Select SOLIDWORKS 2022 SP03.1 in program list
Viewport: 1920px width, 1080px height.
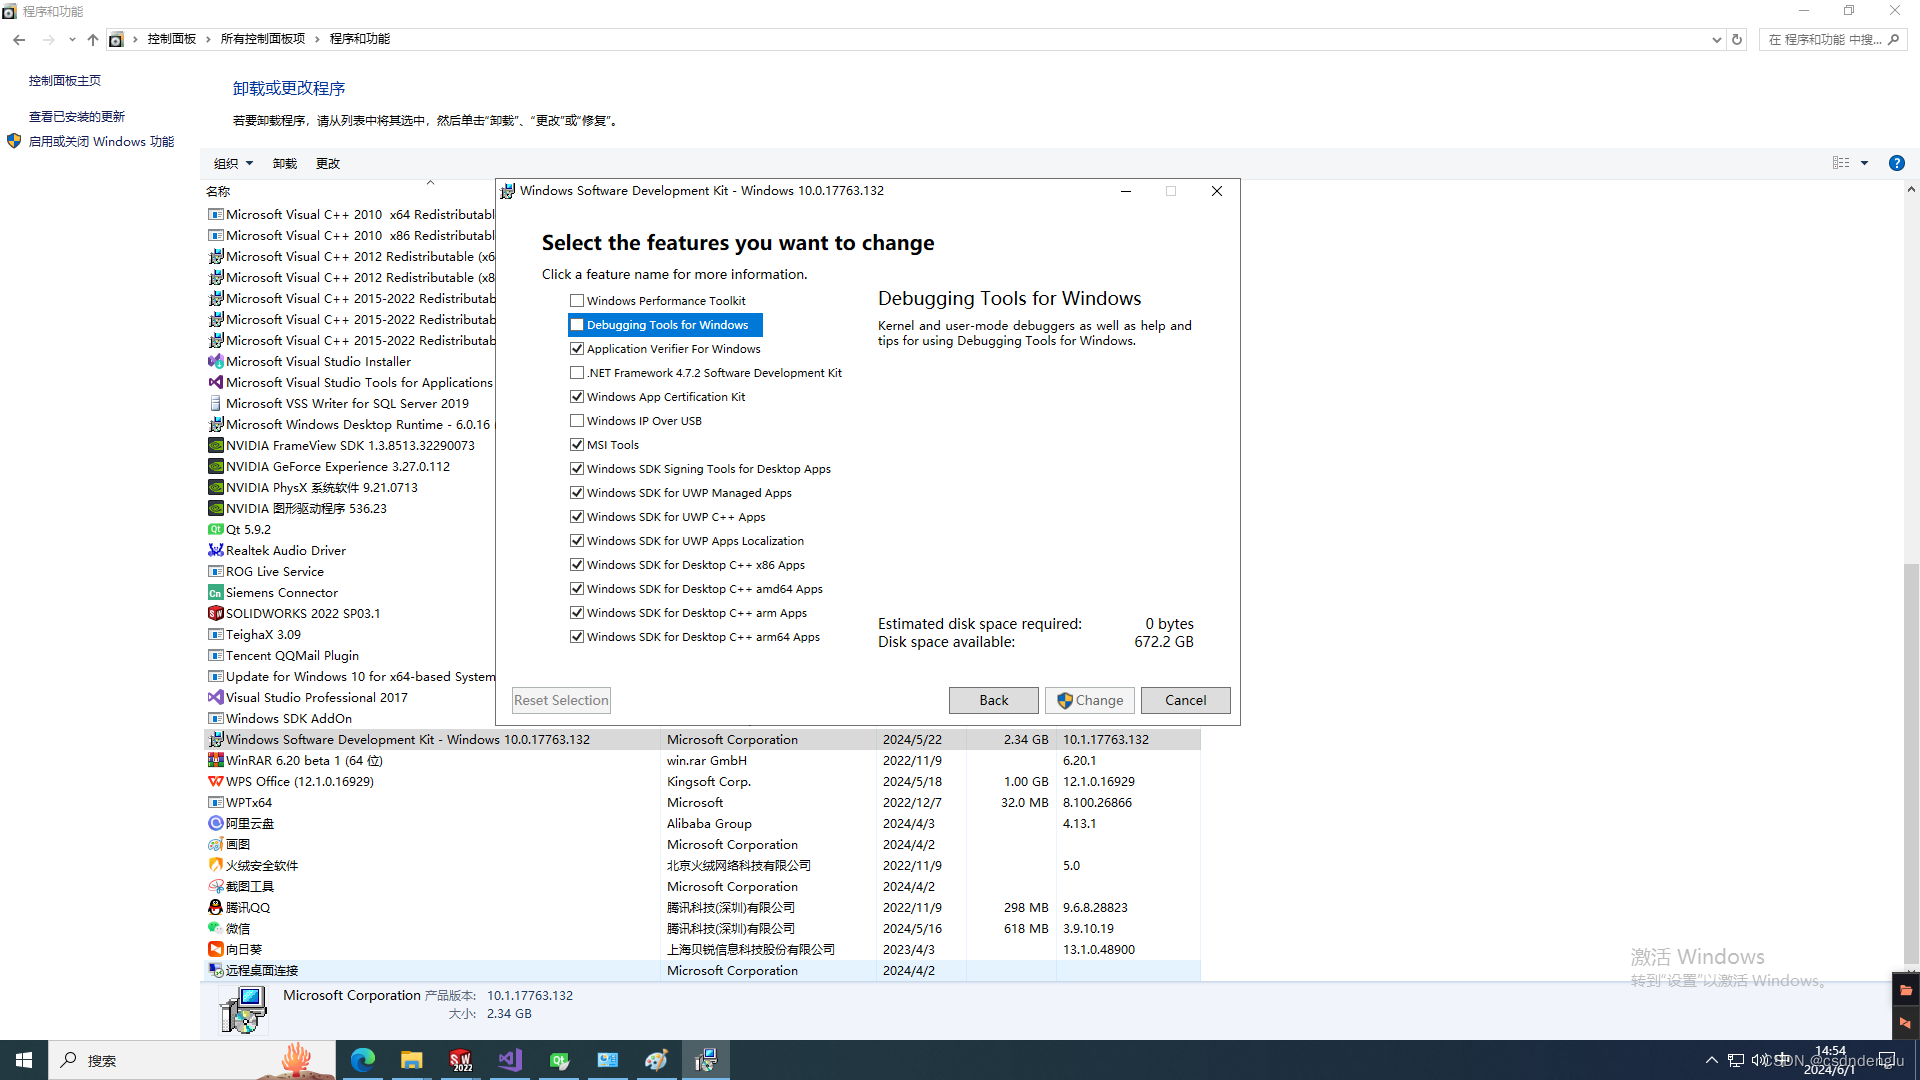(x=303, y=614)
